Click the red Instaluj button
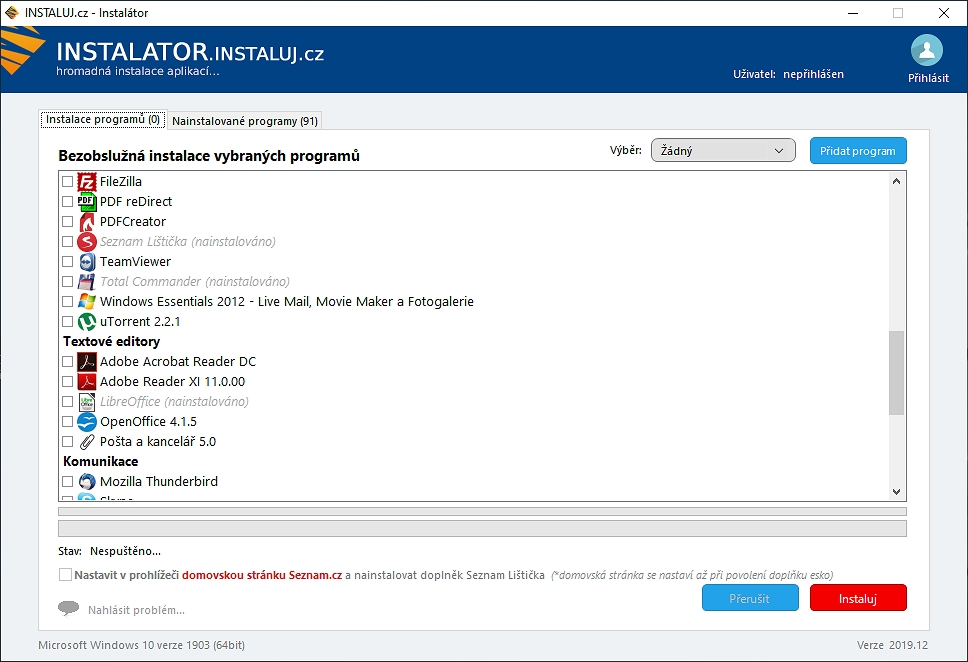 (858, 598)
